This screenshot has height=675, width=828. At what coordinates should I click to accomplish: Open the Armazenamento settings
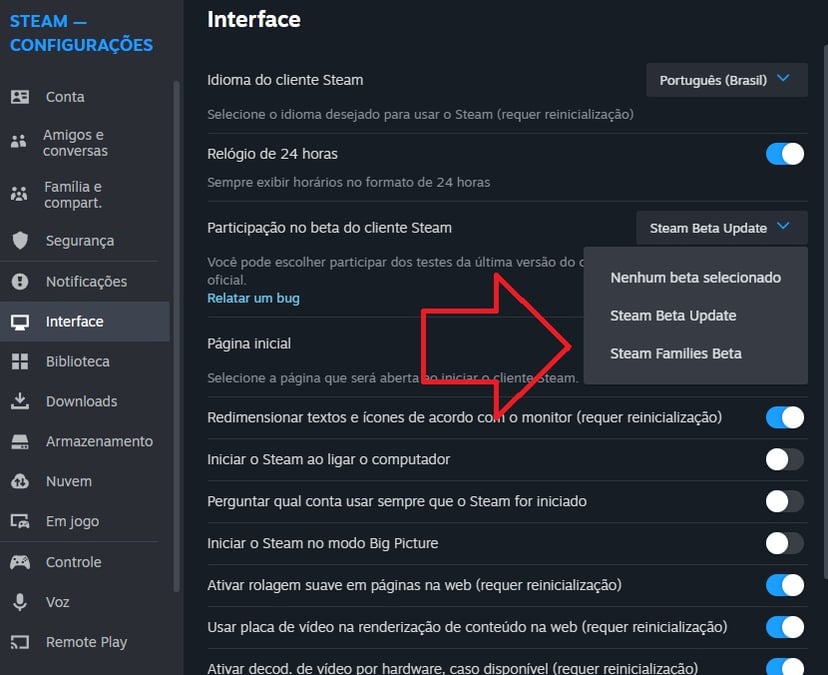(x=84, y=442)
